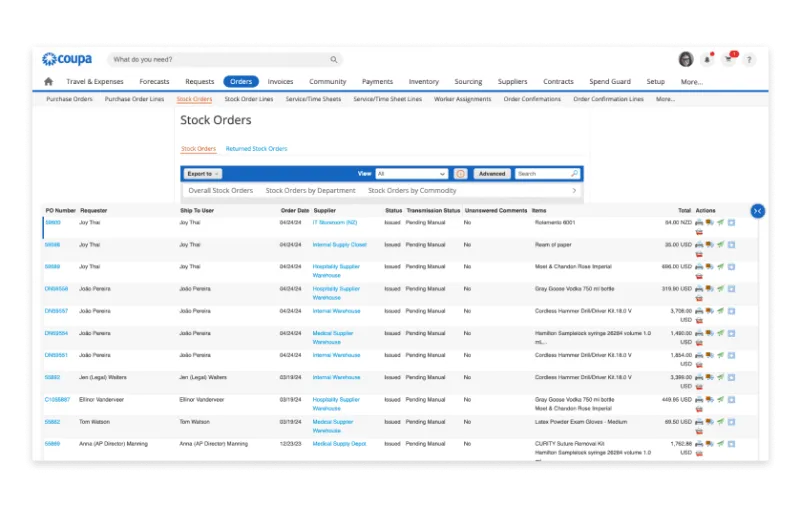Click blue square icon for Gray Goose 319.90 row
The image size is (800, 507).
[731, 289]
